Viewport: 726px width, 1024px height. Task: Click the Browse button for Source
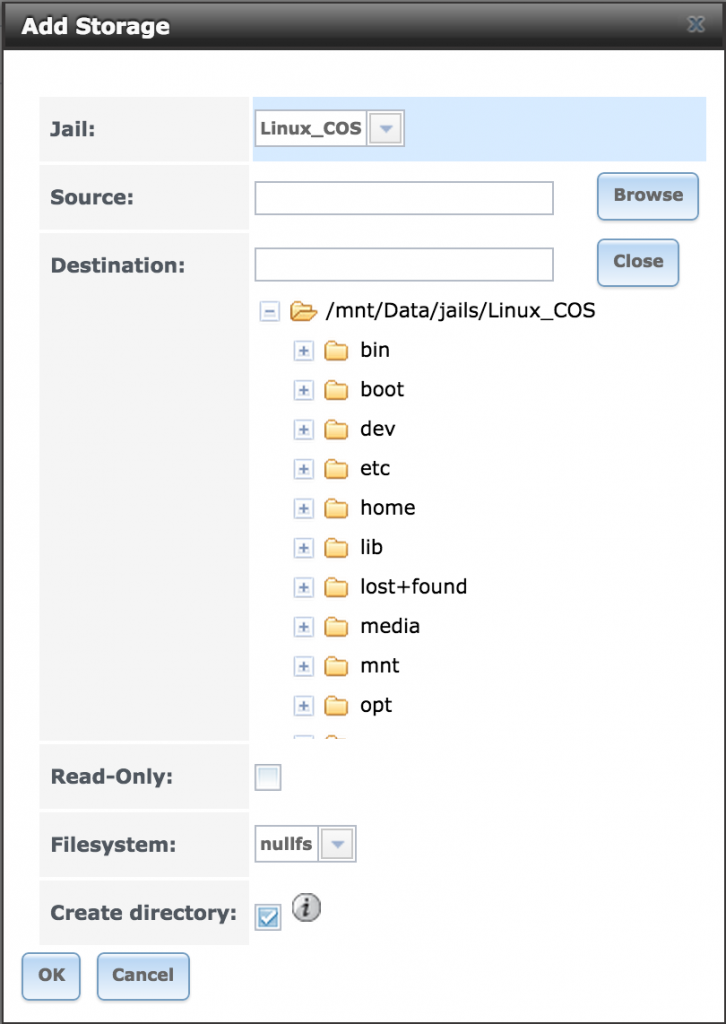click(x=648, y=196)
